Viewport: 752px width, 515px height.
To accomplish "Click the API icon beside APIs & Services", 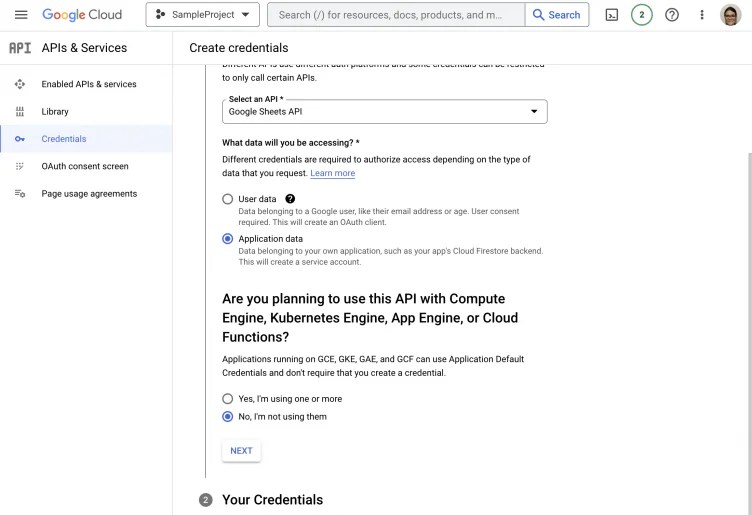I will click(x=20, y=48).
